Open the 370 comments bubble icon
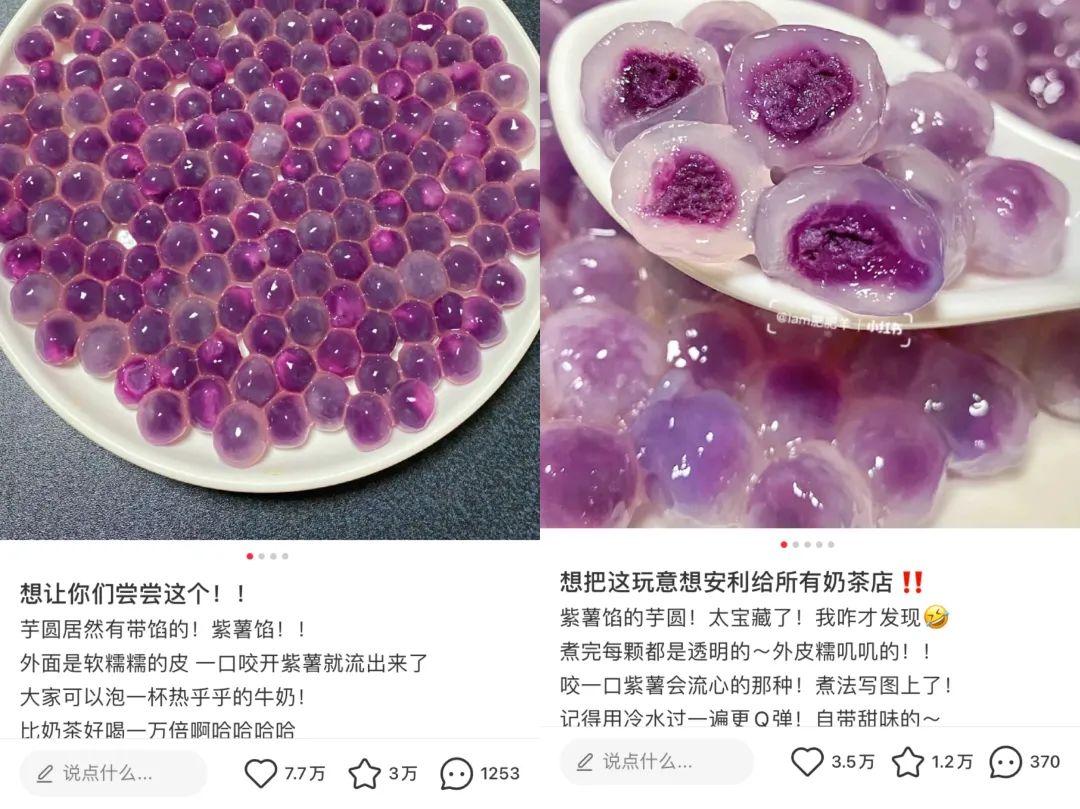 click(1006, 761)
